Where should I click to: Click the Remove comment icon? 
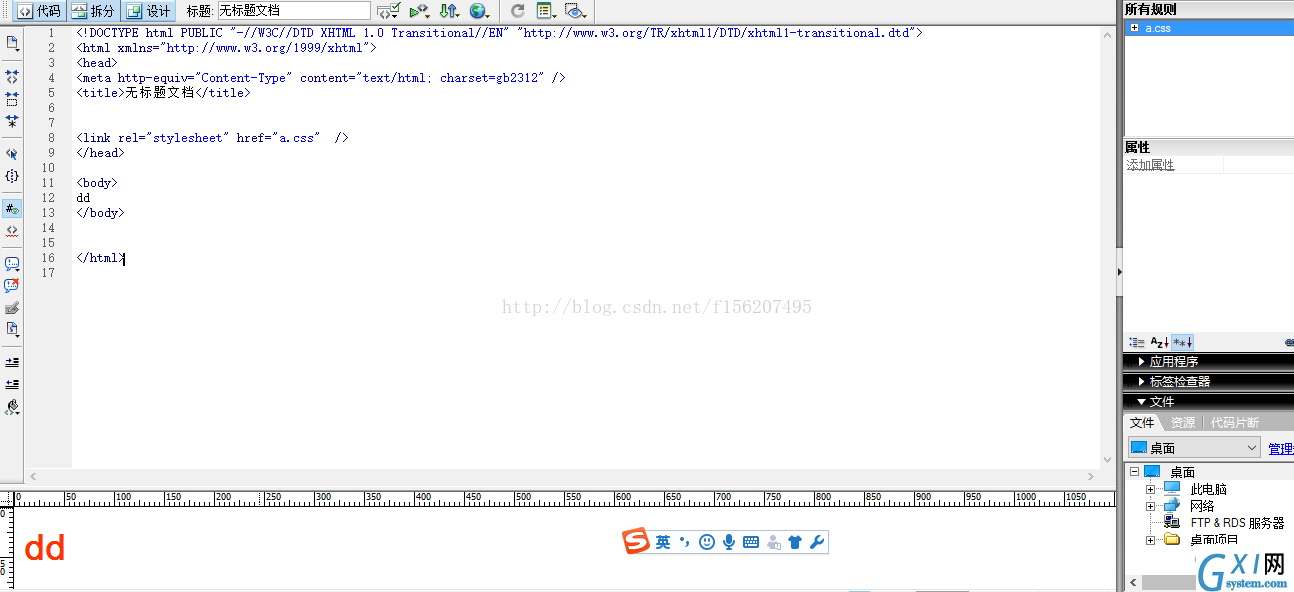pyautogui.click(x=12, y=286)
